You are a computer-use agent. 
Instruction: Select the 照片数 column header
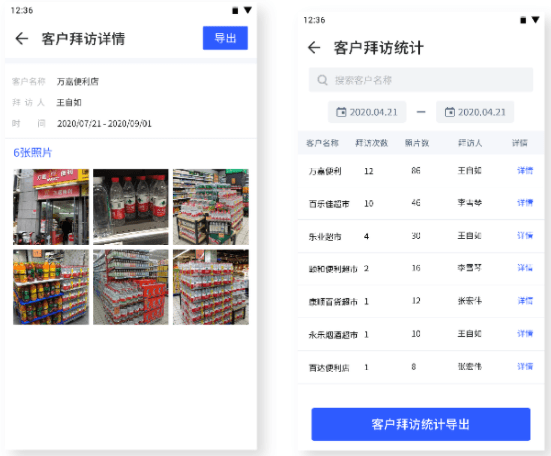(x=417, y=143)
